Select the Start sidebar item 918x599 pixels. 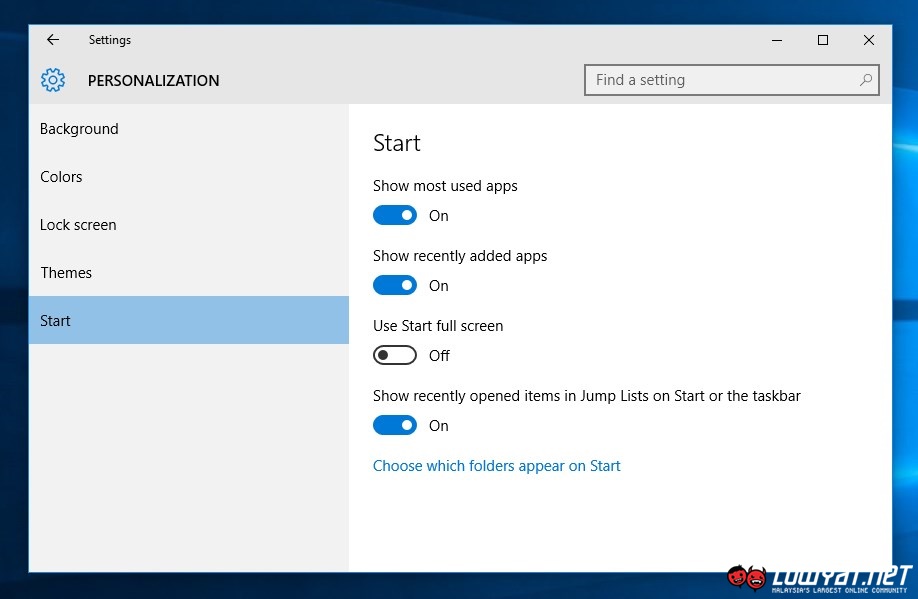(x=56, y=321)
